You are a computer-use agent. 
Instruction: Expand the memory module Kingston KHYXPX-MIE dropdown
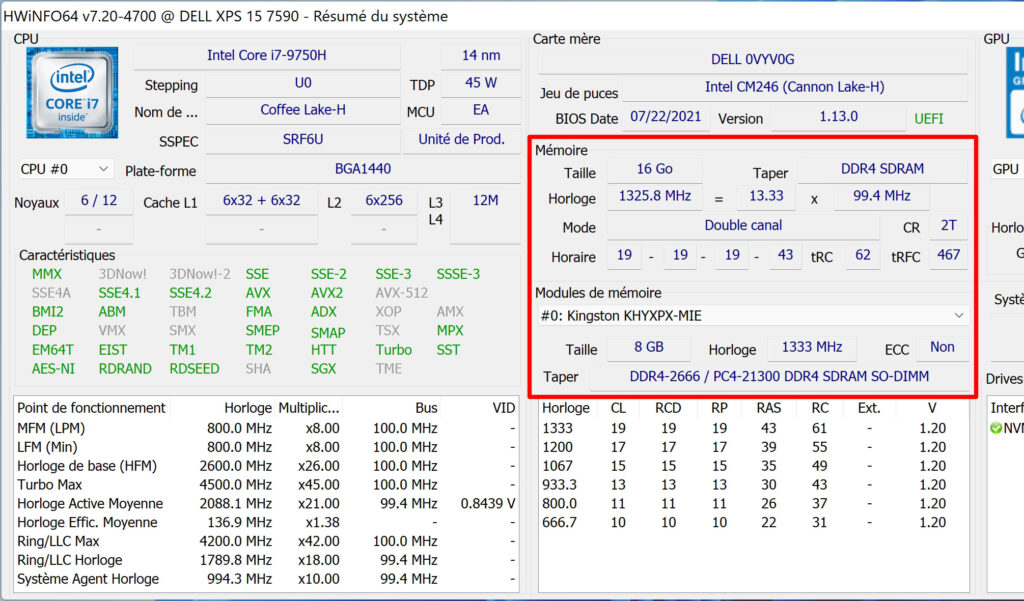[x=752, y=316]
